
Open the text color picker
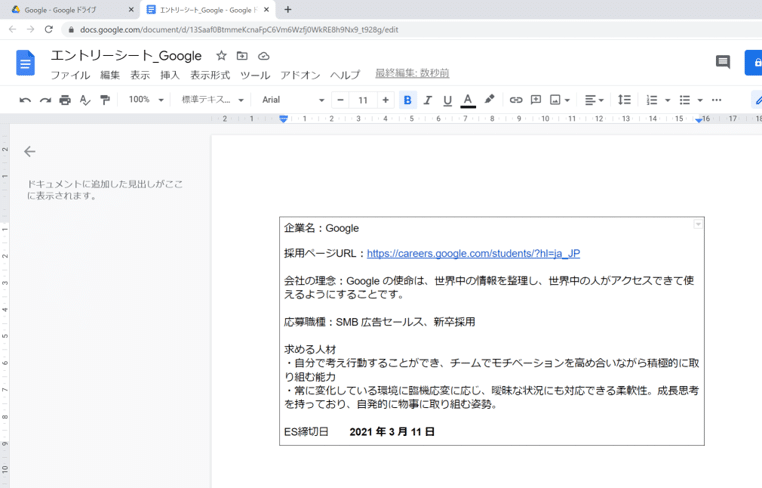tap(468, 100)
